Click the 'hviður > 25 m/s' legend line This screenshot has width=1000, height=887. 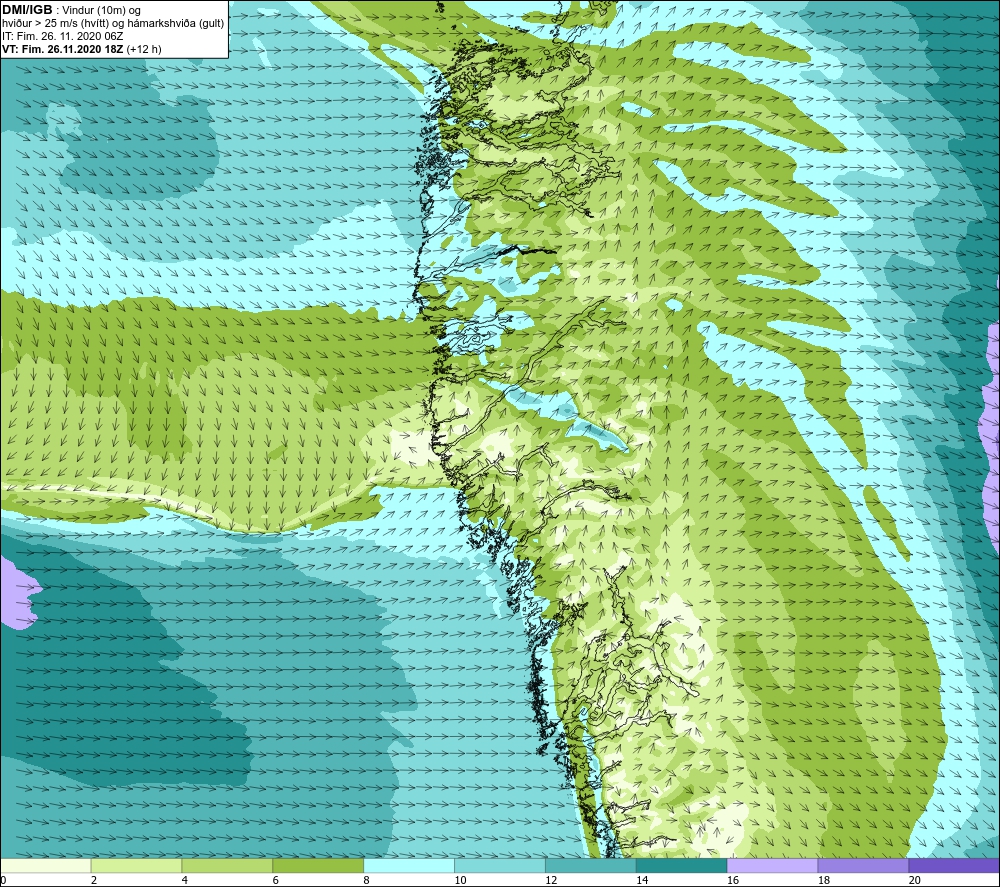coord(113,24)
